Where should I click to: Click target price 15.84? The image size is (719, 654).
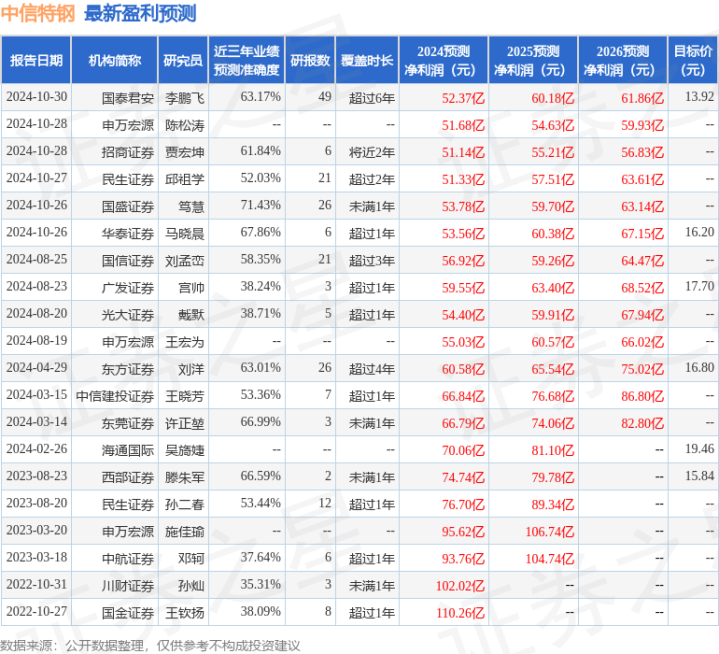coord(699,476)
